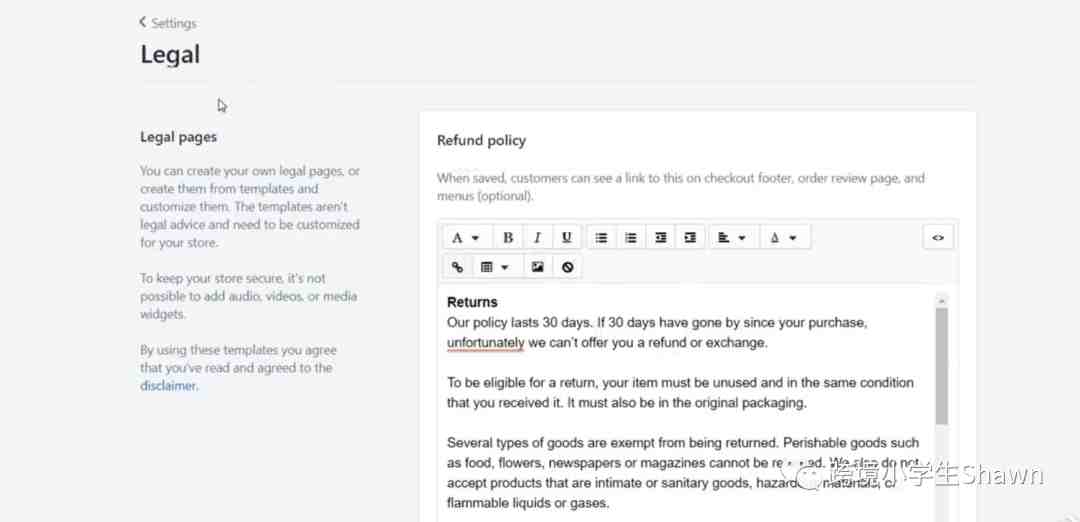Insert a numbered list
The width and height of the screenshot is (1080, 522).
(x=631, y=238)
